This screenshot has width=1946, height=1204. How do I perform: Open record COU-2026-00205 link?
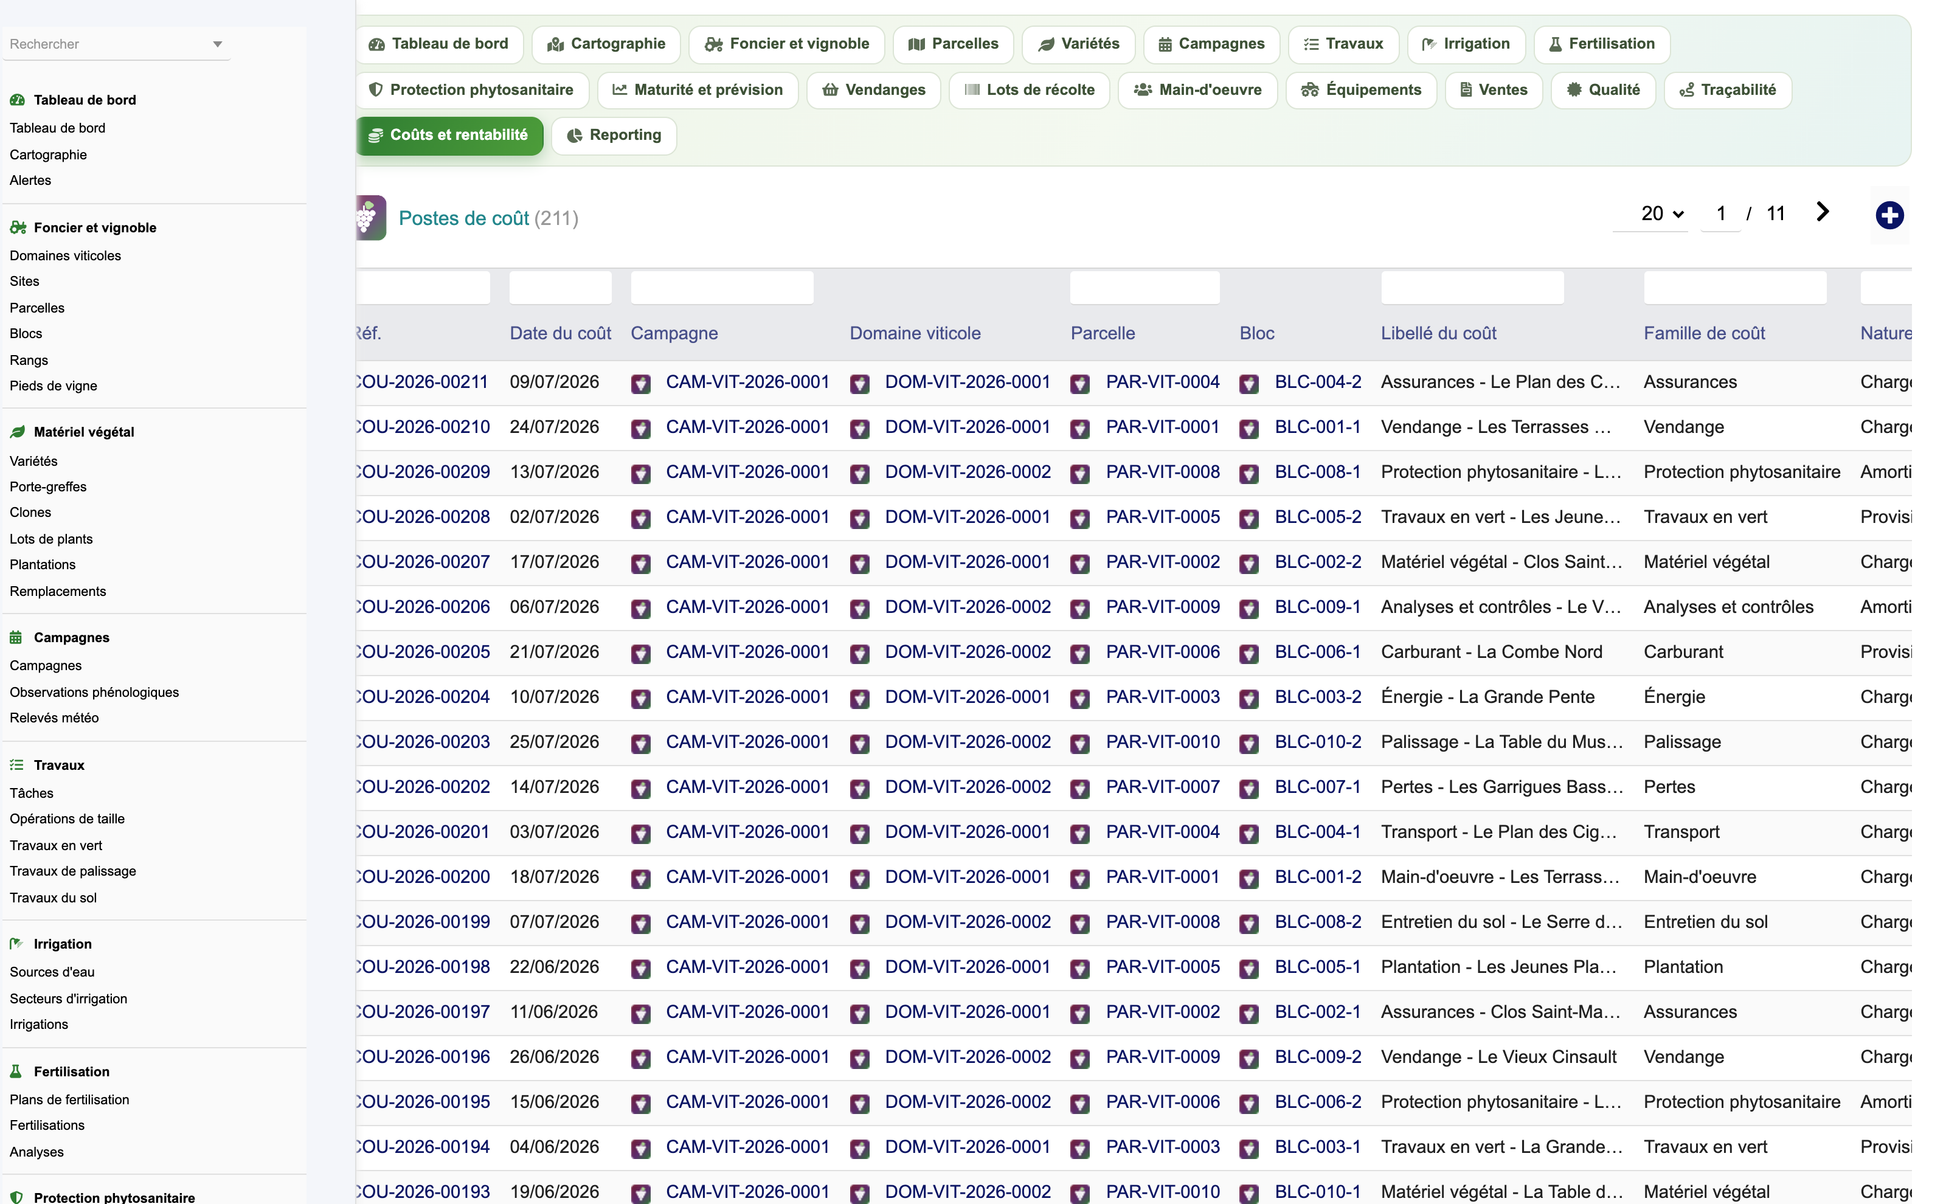tap(423, 652)
